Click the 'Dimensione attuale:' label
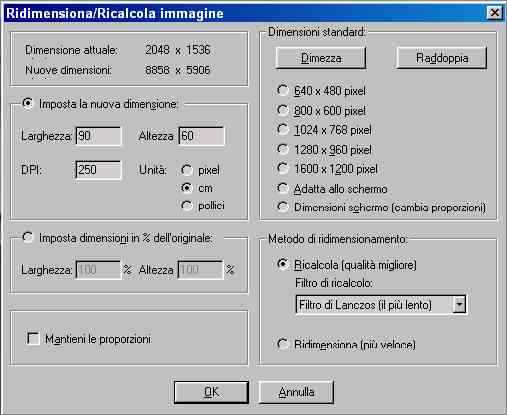Image resolution: width=507 pixels, height=415 pixels. 71,50
